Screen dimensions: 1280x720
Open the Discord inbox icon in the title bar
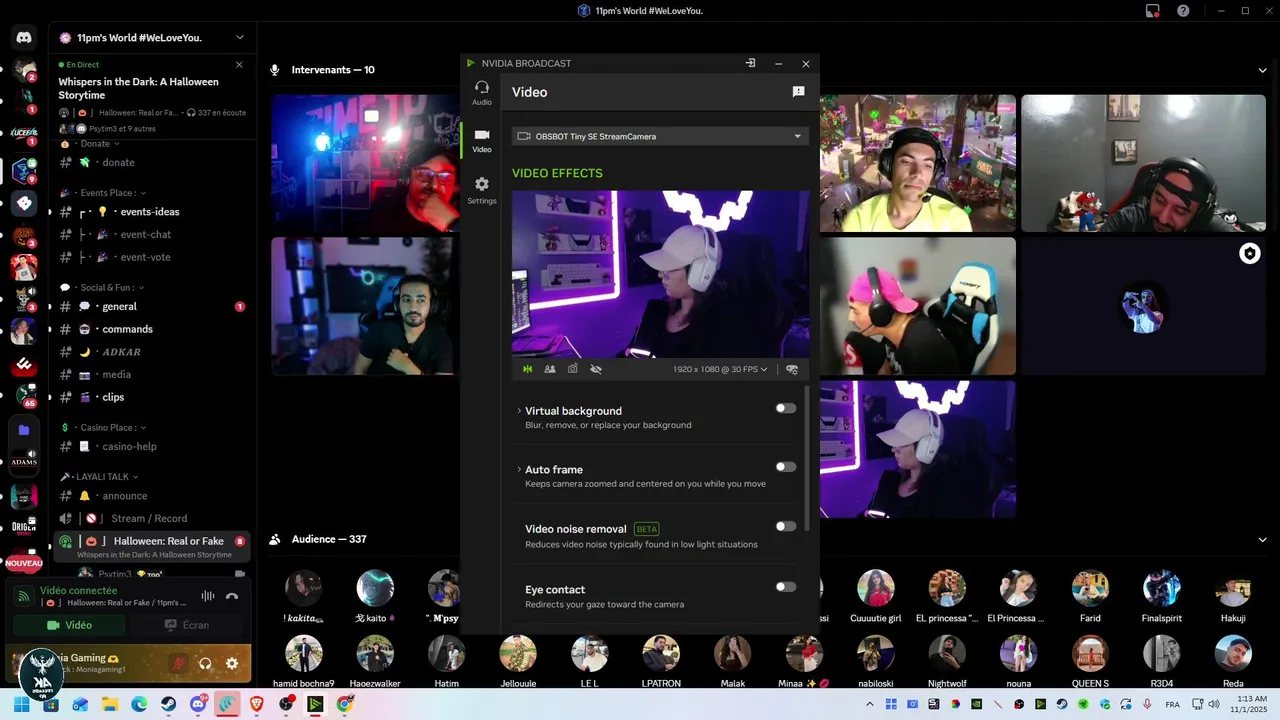tap(1153, 11)
